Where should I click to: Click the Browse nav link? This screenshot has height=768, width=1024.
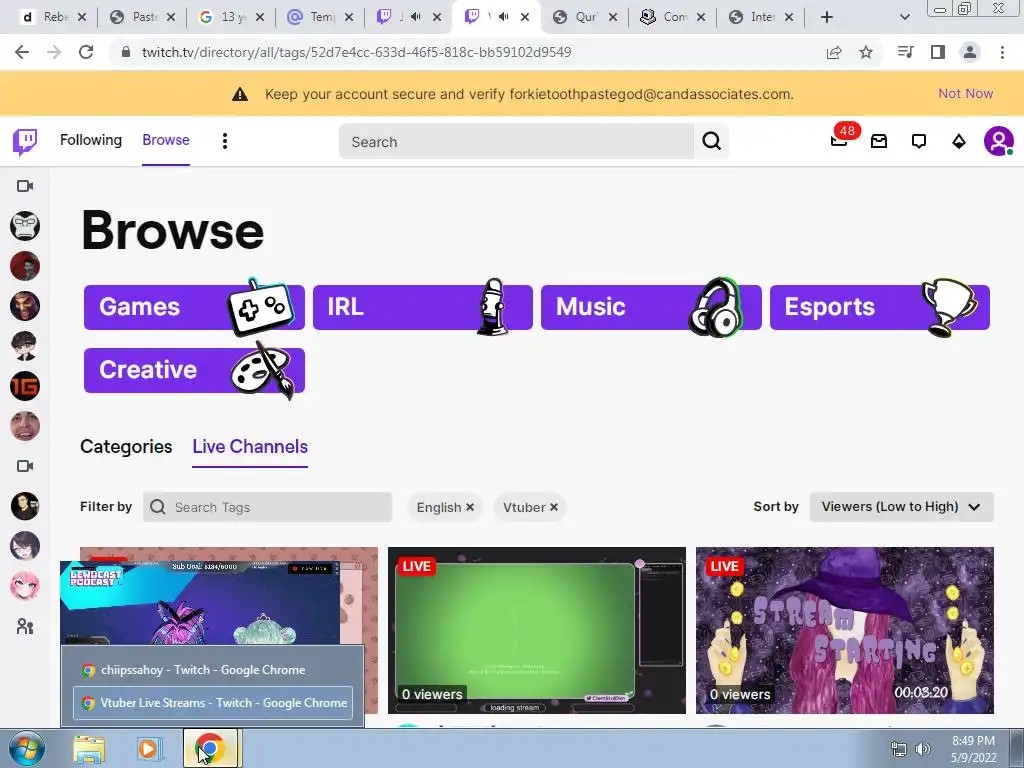166,140
